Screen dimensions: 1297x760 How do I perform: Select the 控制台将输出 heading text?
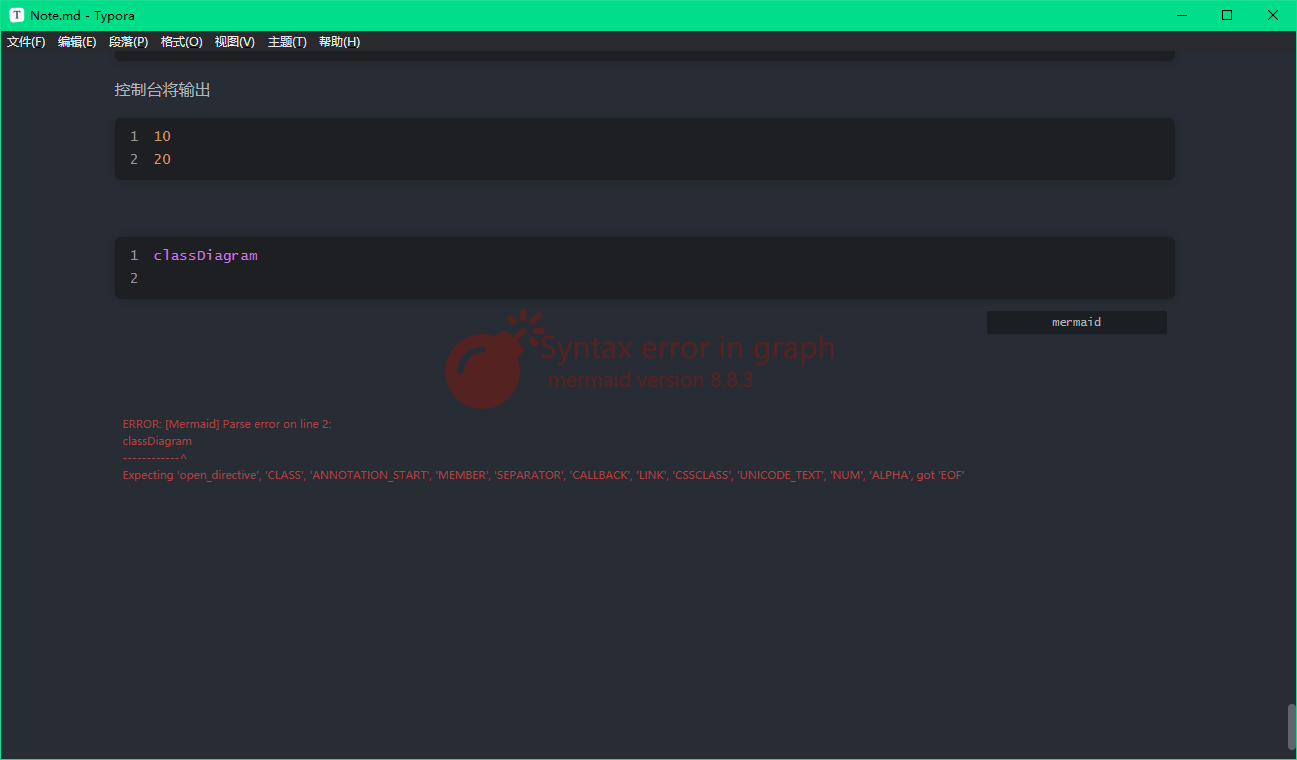(x=162, y=89)
